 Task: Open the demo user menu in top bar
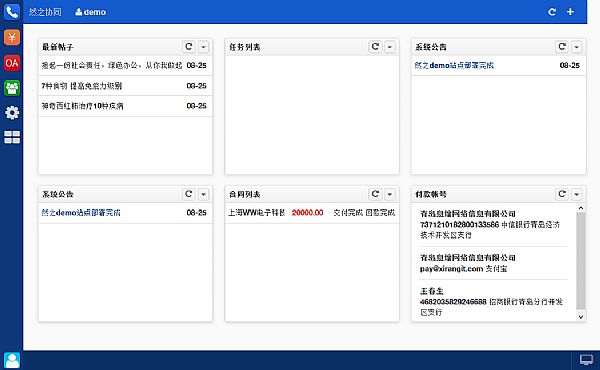(x=90, y=12)
